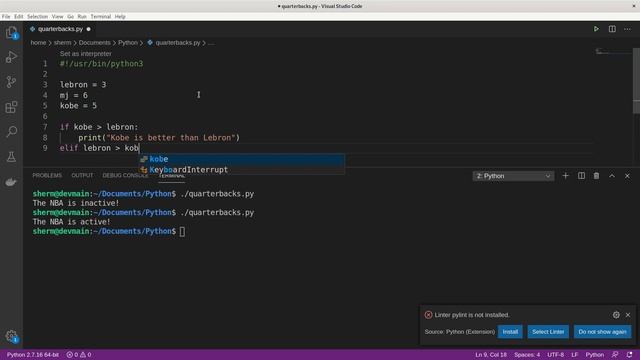Open the Run menu
The width and height of the screenshot is (640, 360).
(x=82, y=16)
